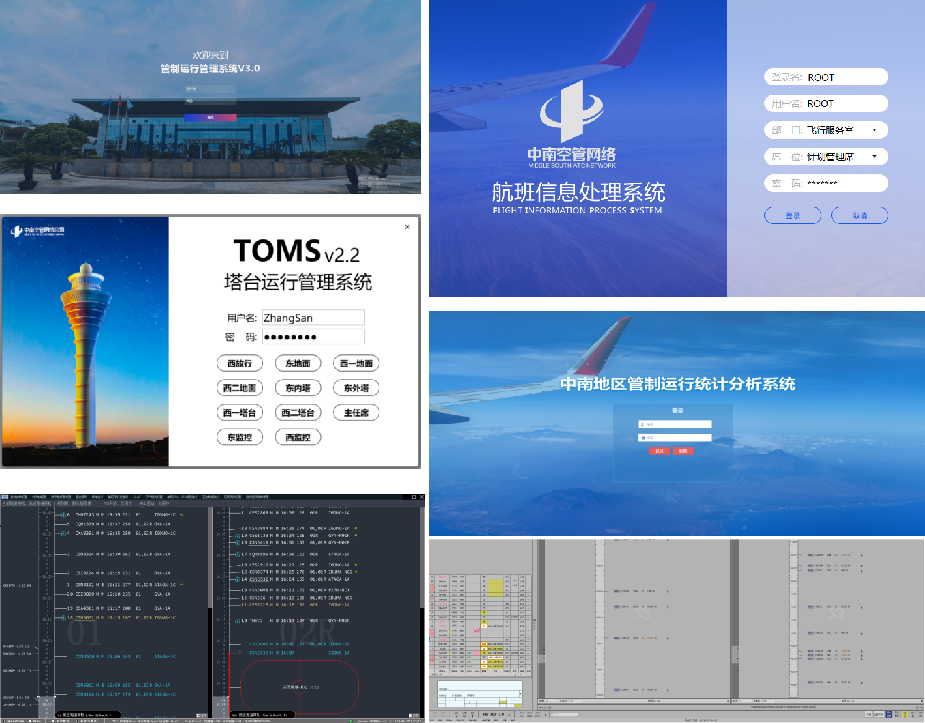Click the purple login button of V3.0 system
925x723 pixels.
point(211,117)
